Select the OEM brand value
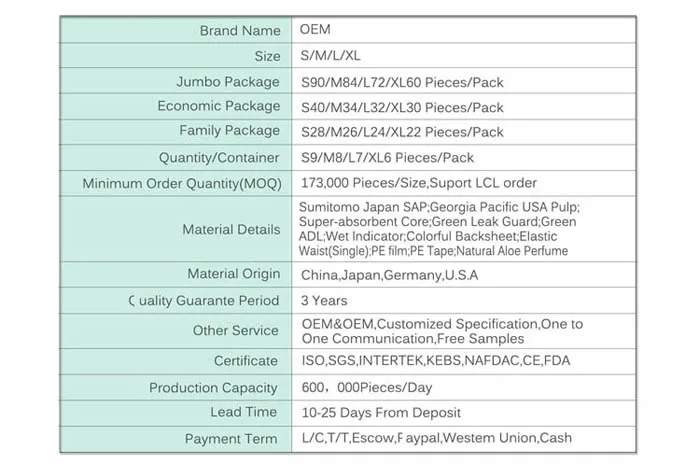Image resolution: width=700 pixels, height=464 pixels. coord(315,31)
